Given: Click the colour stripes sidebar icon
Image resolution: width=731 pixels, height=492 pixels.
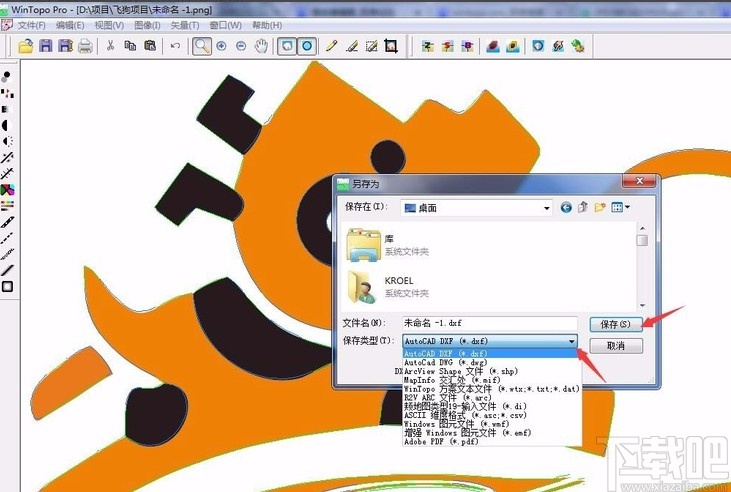Looking at the screenshot, I should pyautogui.click(x=7, y=205).
